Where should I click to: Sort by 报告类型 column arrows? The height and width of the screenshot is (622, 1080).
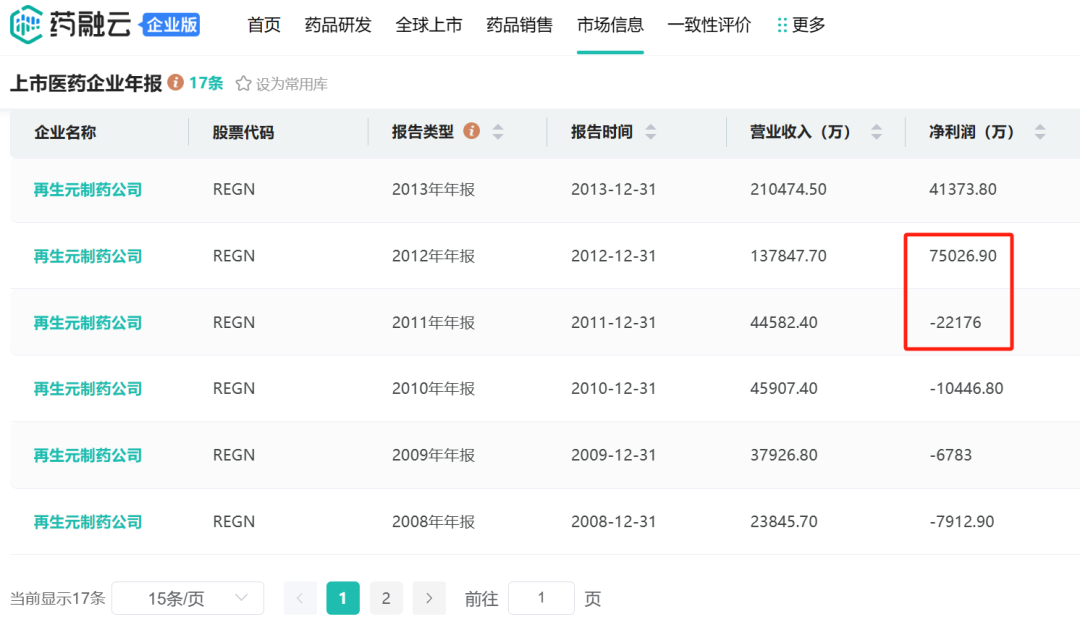pos(498,132)
